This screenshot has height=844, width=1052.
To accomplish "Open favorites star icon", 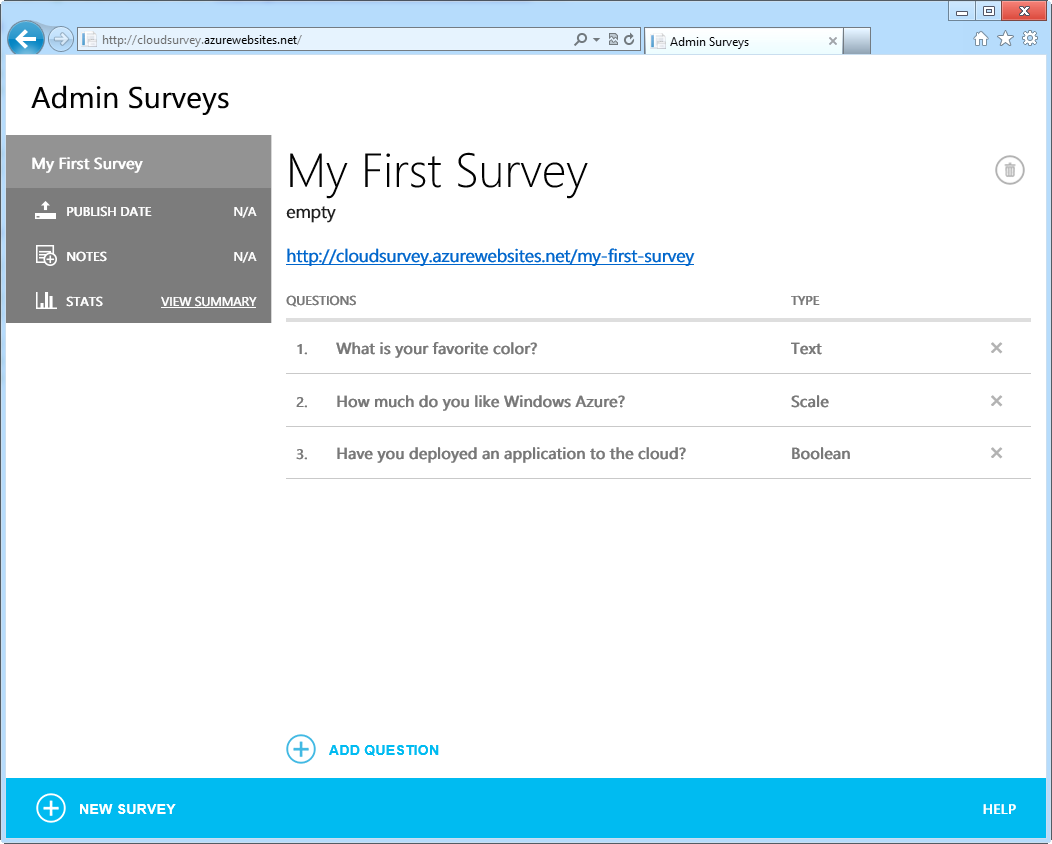I will pyautogui.click(x=1005, y=39).
